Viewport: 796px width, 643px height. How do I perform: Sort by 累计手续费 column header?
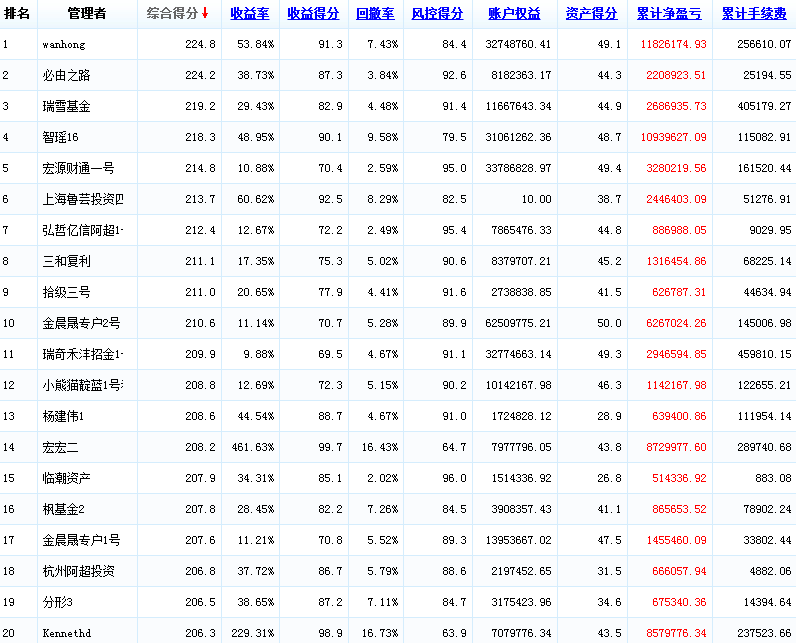click(754, 13)
